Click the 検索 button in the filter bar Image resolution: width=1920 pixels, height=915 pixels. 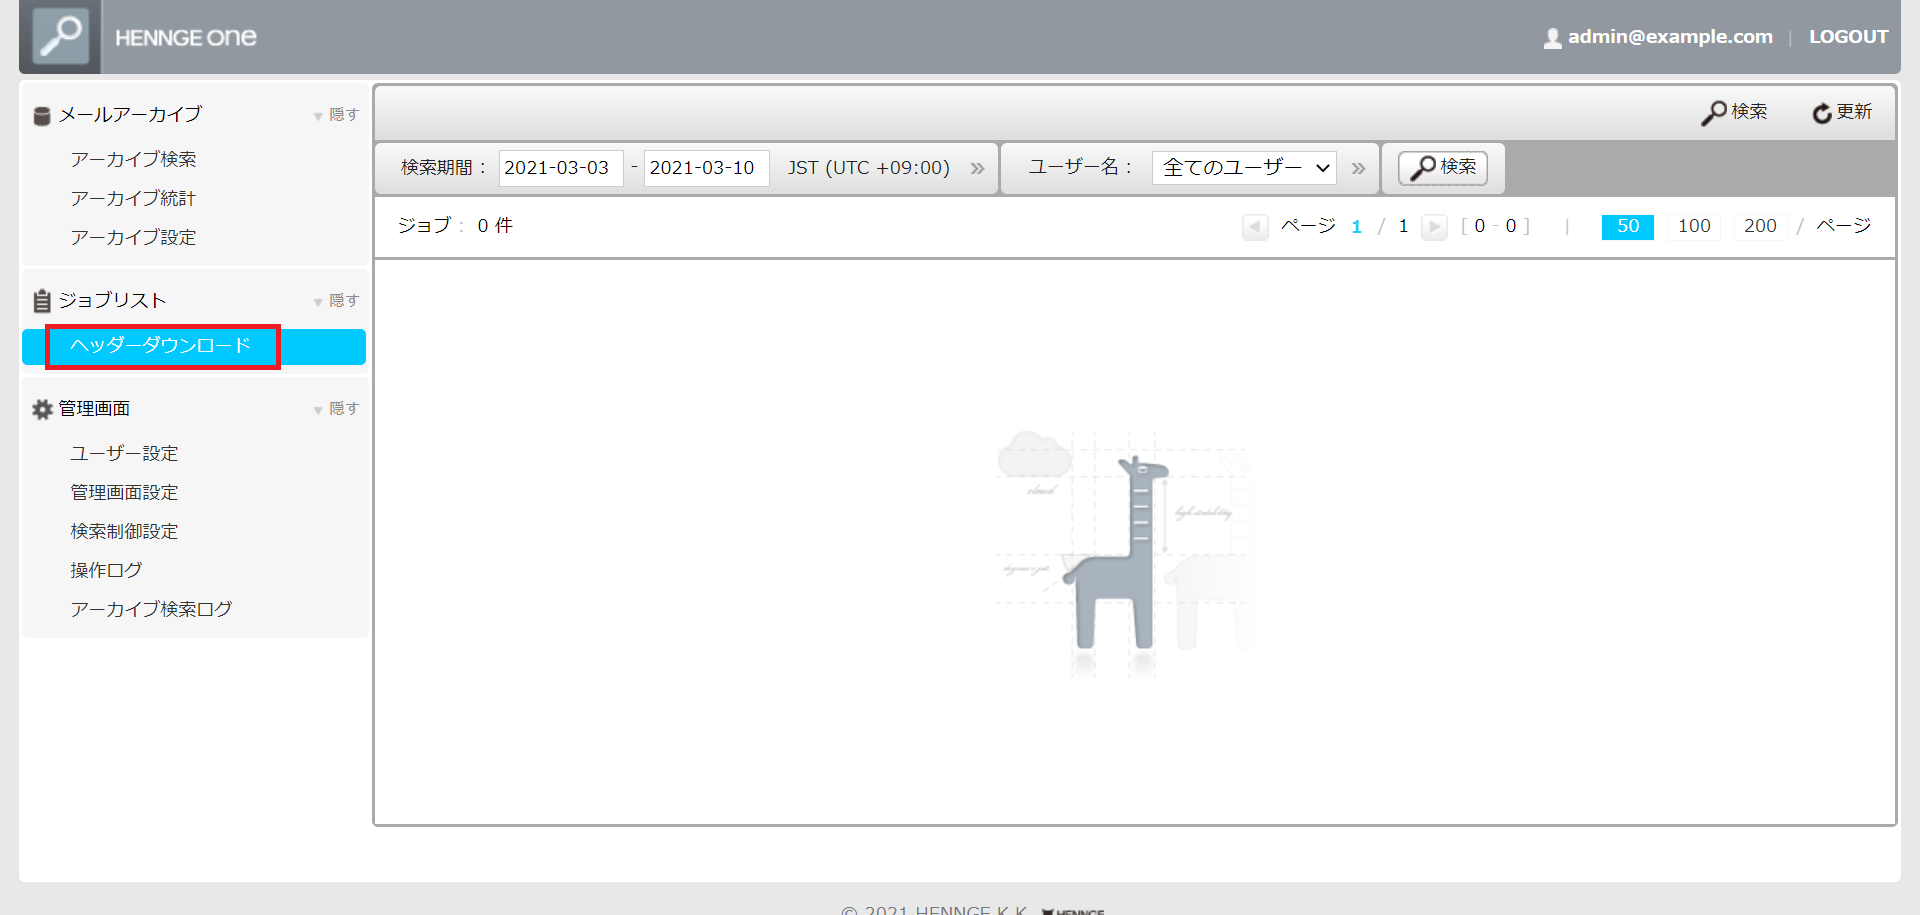(1443, 167)
